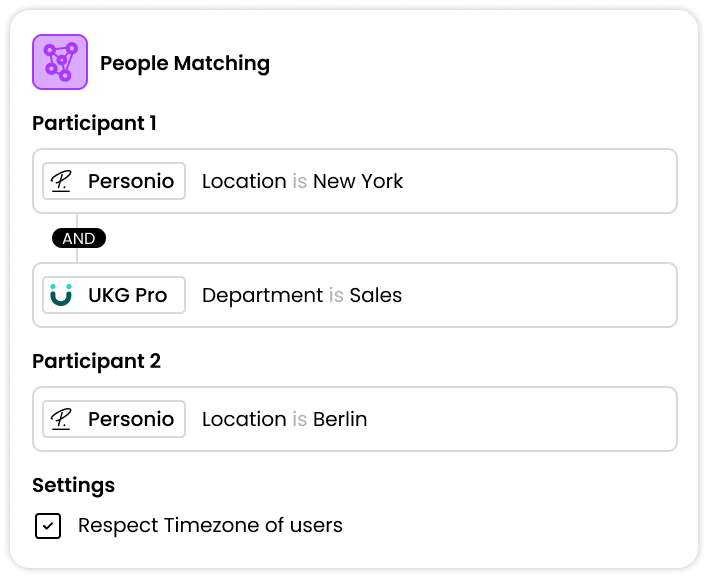This screenshot has width=706, height=576.
Task: Select the Participant 2 heading
Action: tap(96, 361)
